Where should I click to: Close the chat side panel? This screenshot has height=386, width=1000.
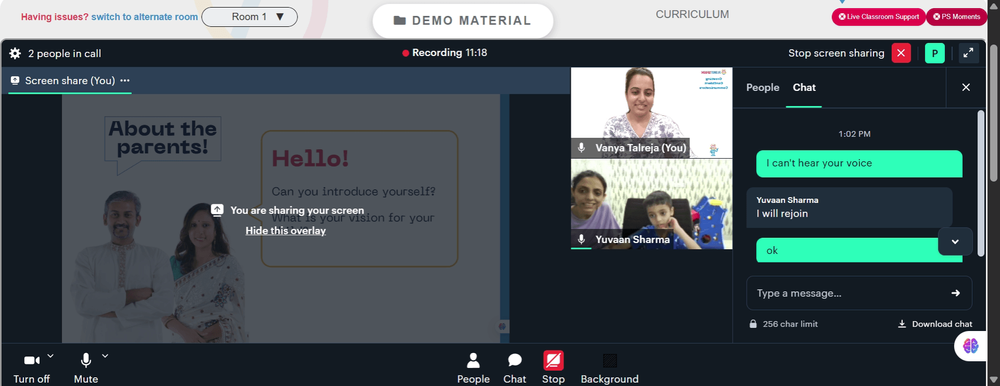click(x=966, y=87)
